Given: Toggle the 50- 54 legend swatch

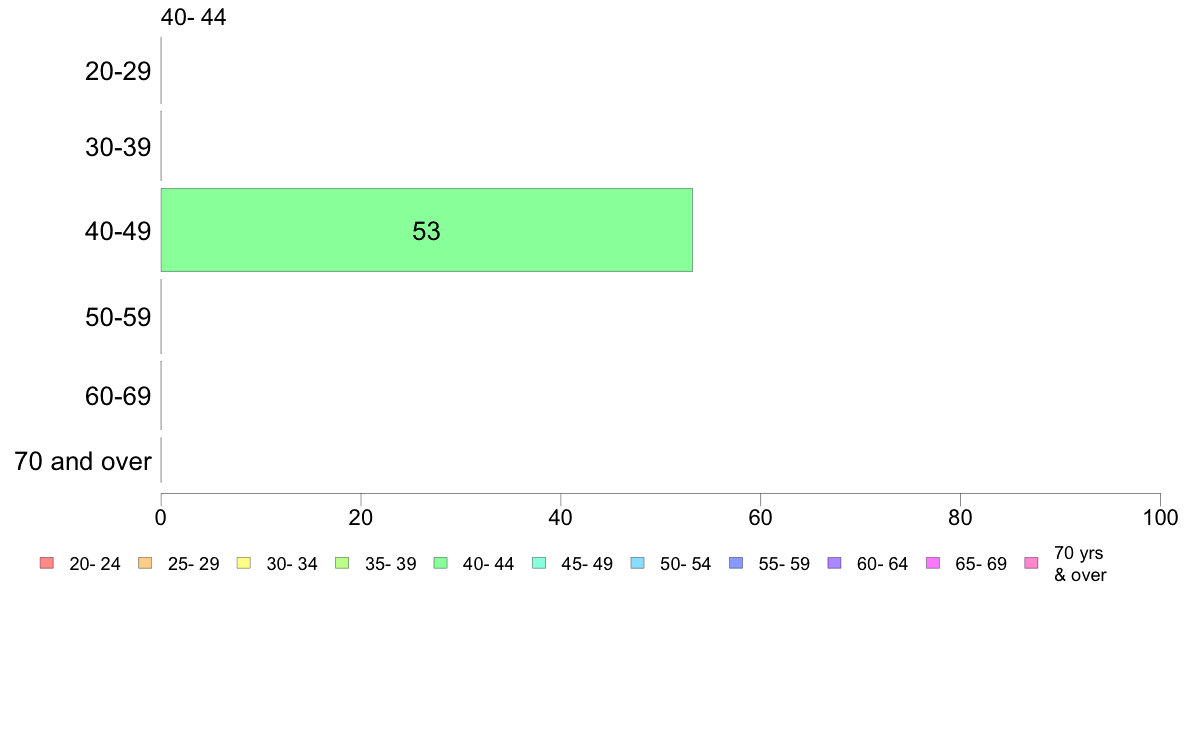Looking at the screenshot, I should [637, 563].
